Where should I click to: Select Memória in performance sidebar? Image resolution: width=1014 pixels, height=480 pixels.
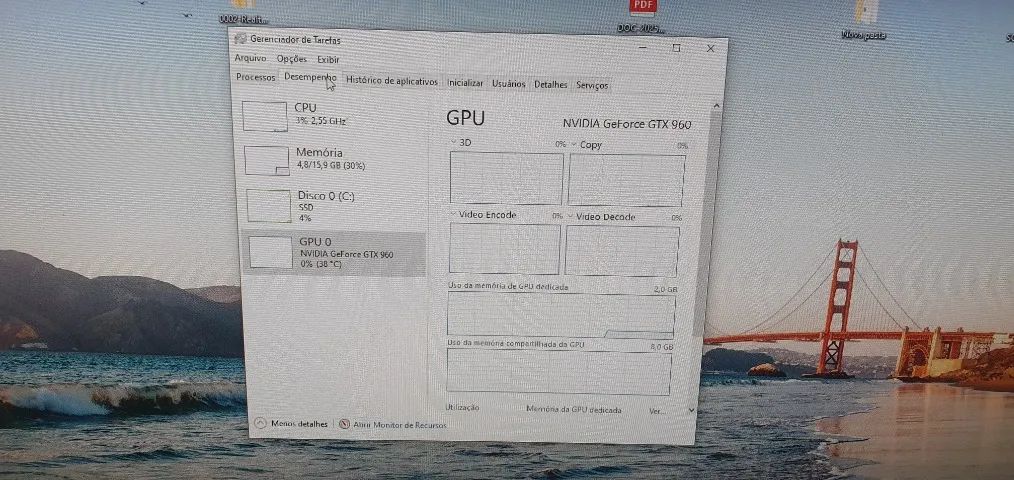point(334,160)
